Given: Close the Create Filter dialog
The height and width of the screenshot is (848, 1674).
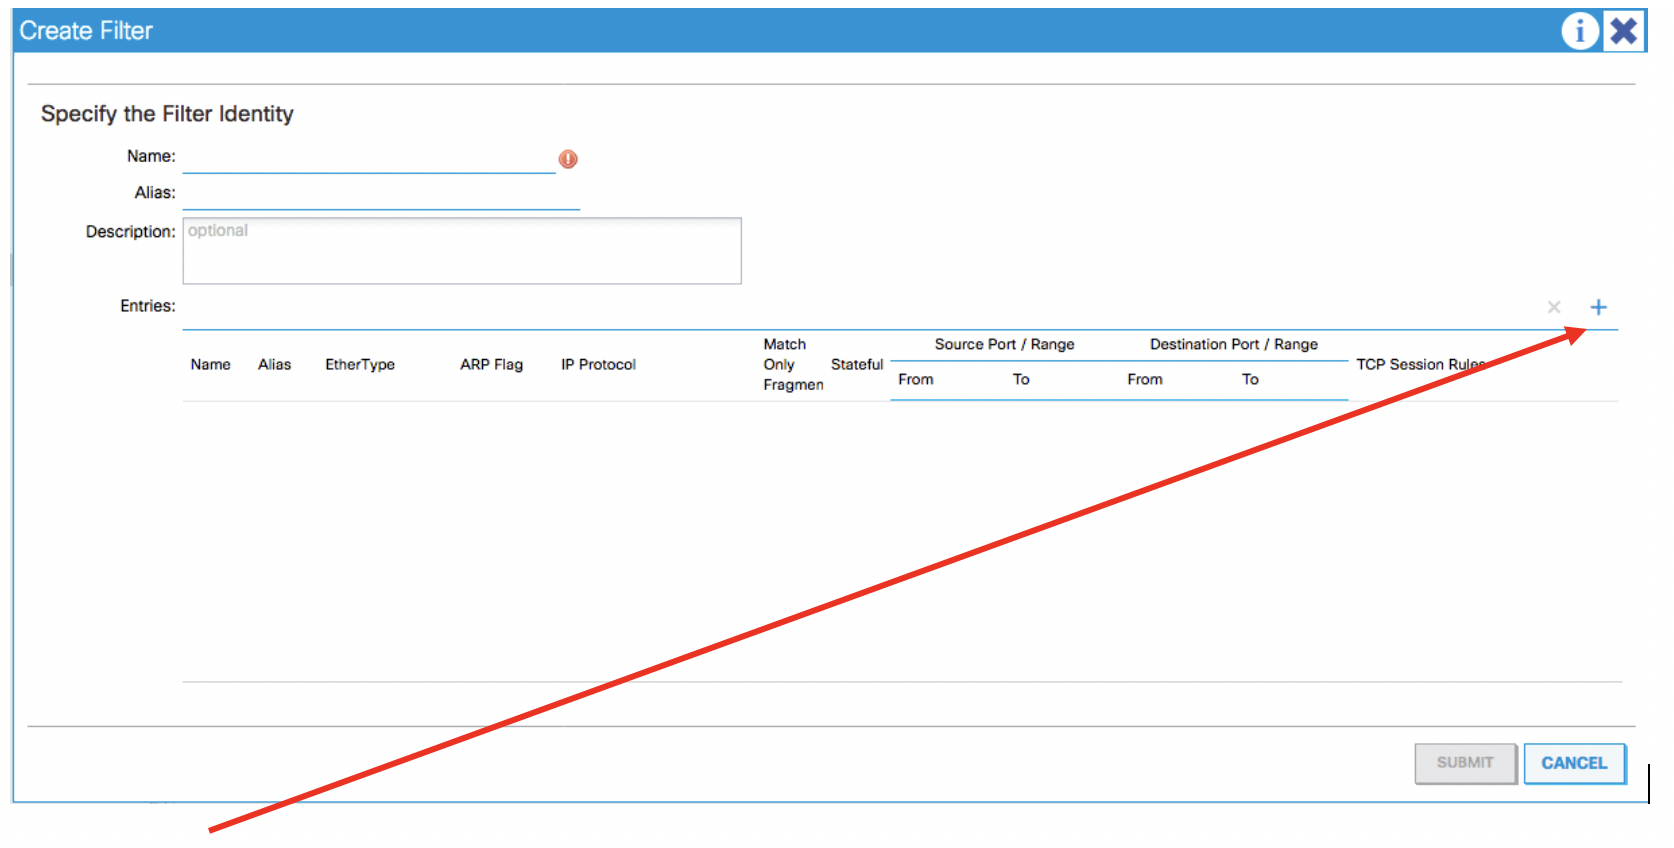Looking at the screenshot, I should click(1624, 31).
